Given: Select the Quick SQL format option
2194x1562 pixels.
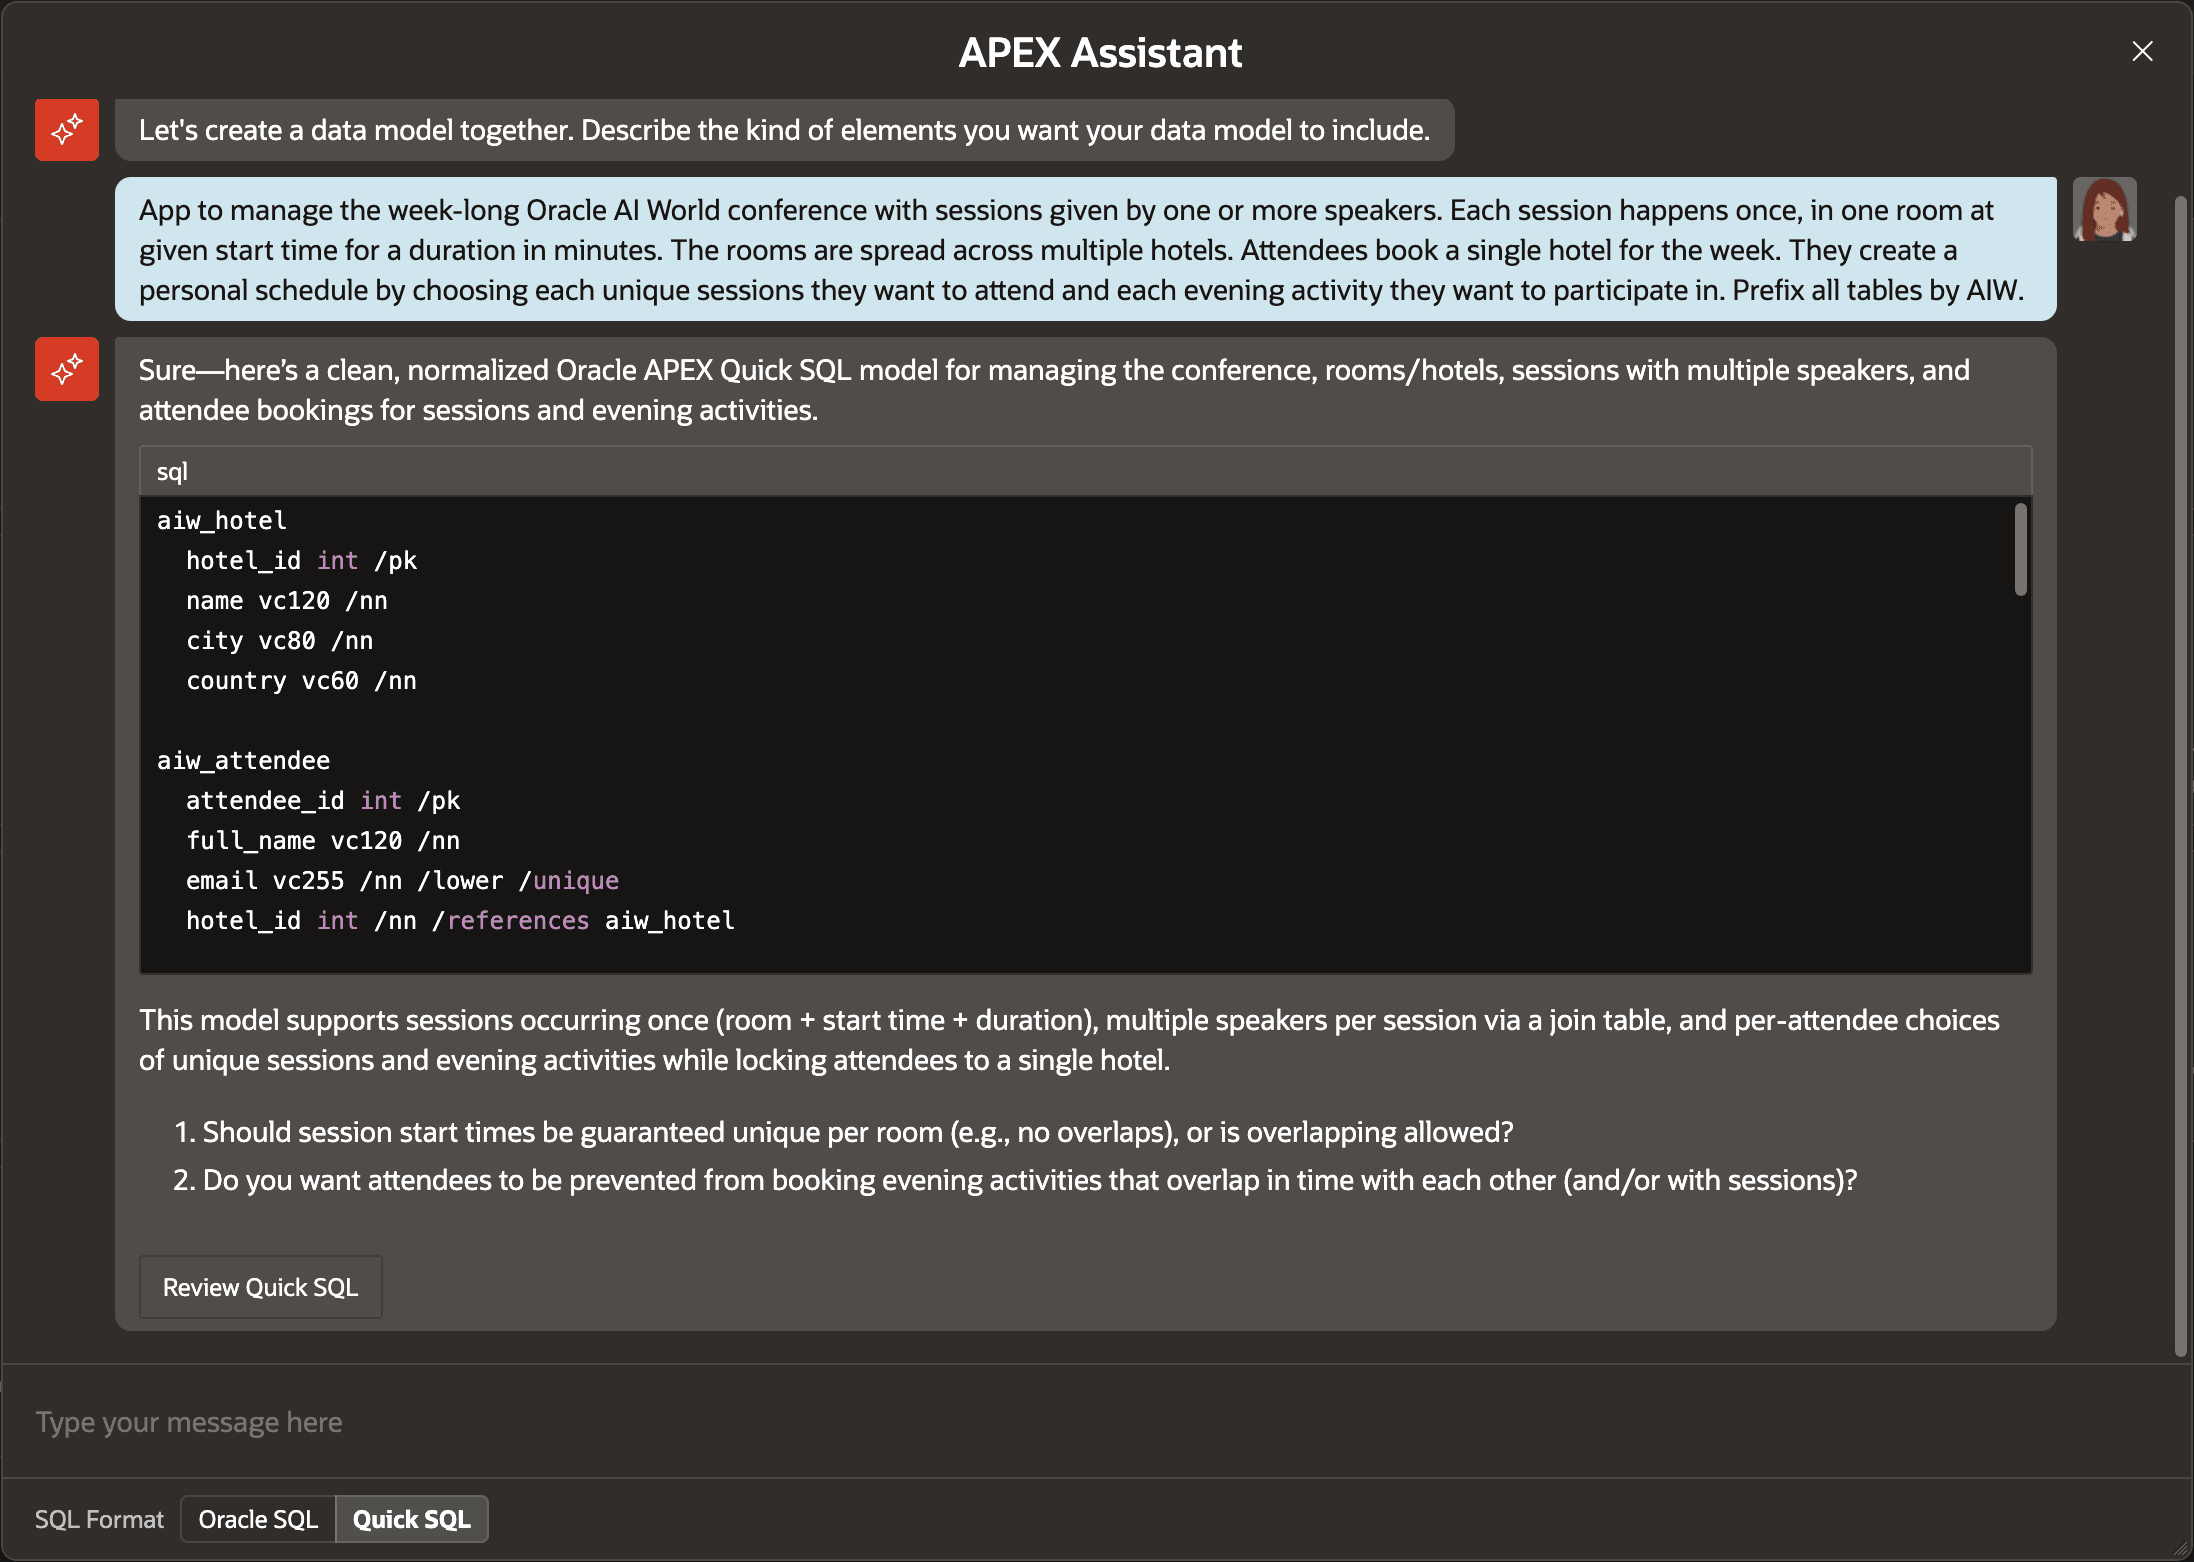Looking at the screenshot, I should coord(411,1519).
